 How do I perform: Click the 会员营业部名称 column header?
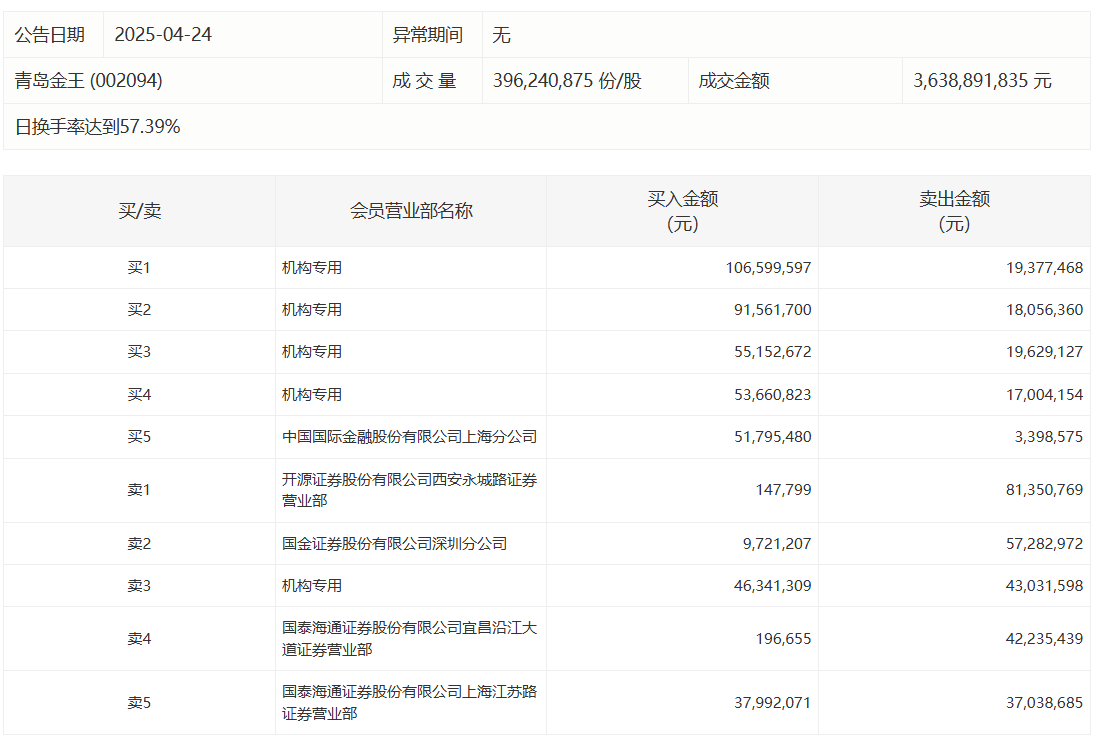point(411,211)
